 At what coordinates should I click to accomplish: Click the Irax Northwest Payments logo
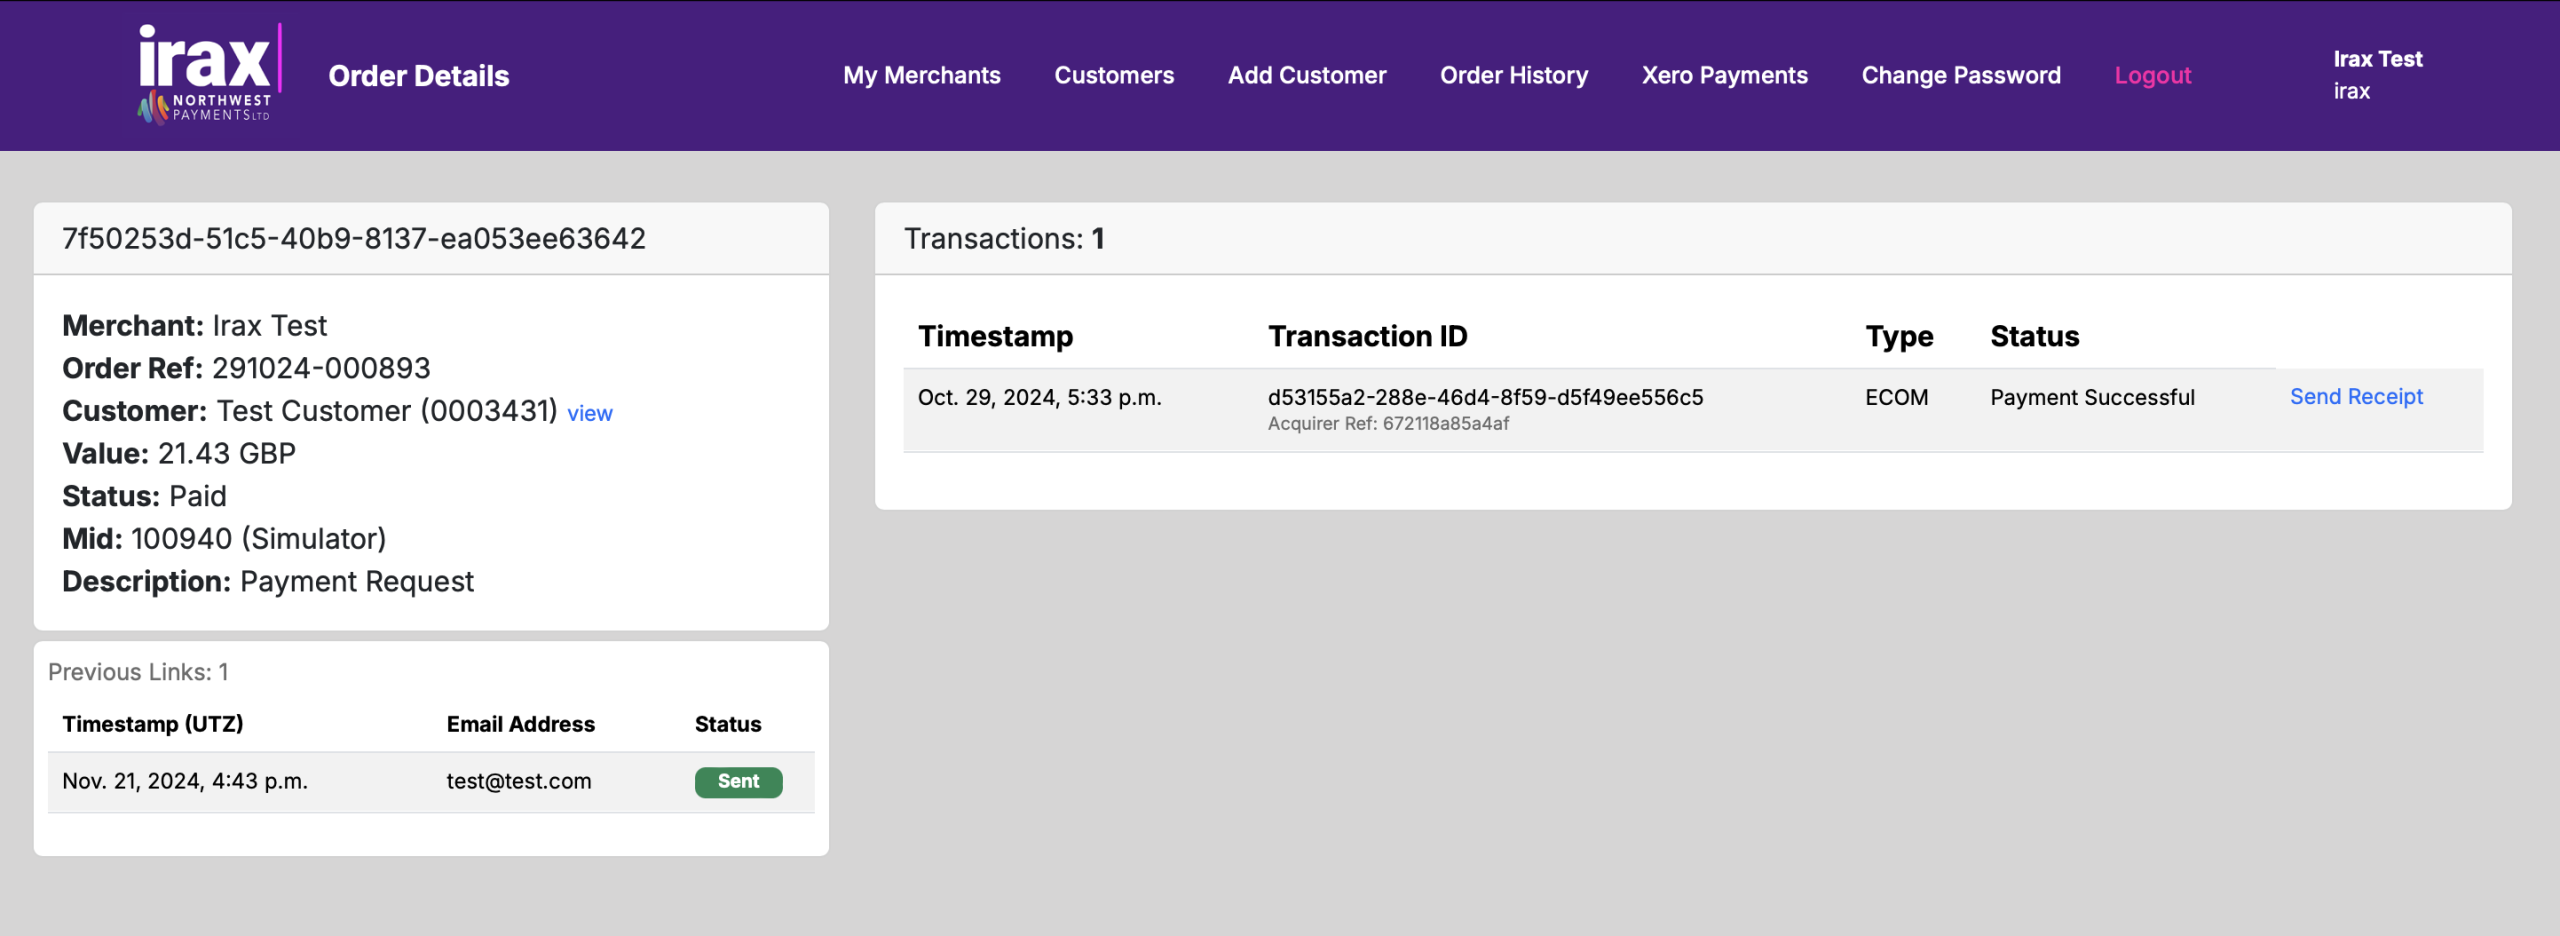207,75
